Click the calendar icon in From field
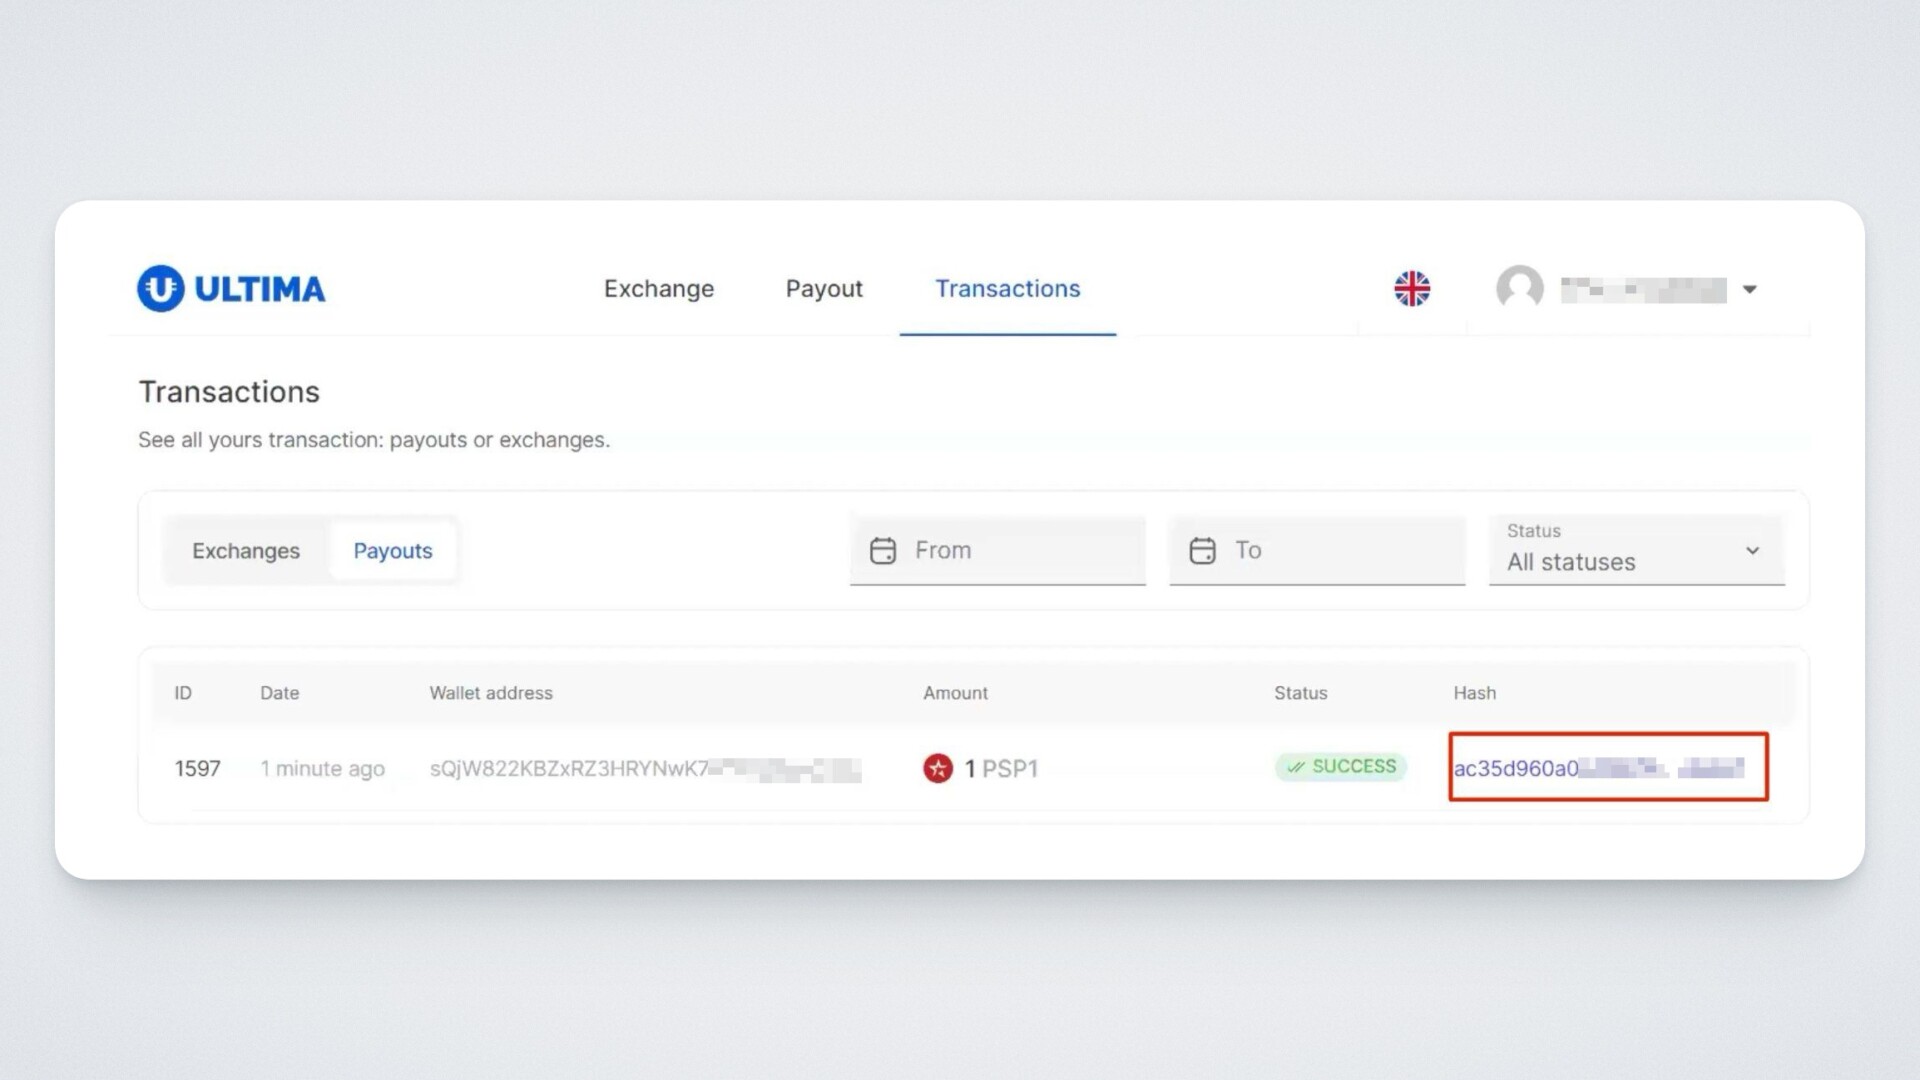This screenshot has width=1920, height=1080. click(883, 551)
